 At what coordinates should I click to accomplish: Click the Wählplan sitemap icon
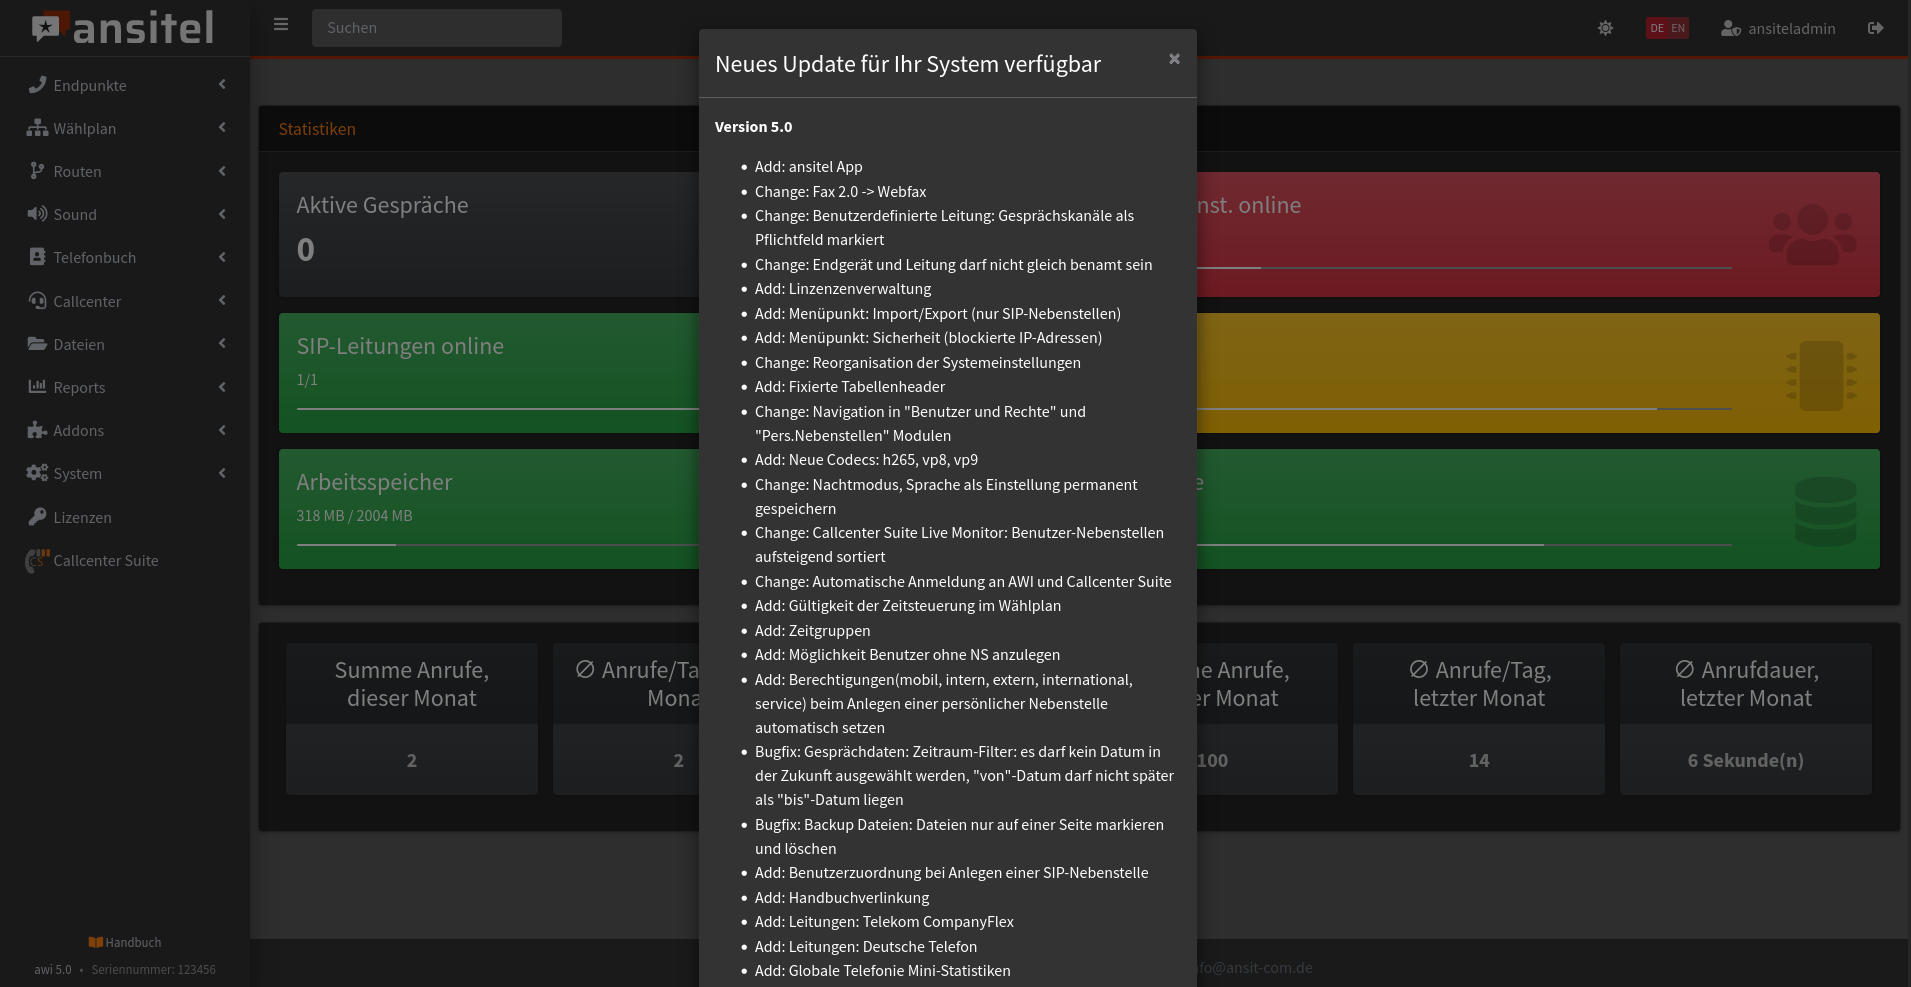click(x=37, y=128)
